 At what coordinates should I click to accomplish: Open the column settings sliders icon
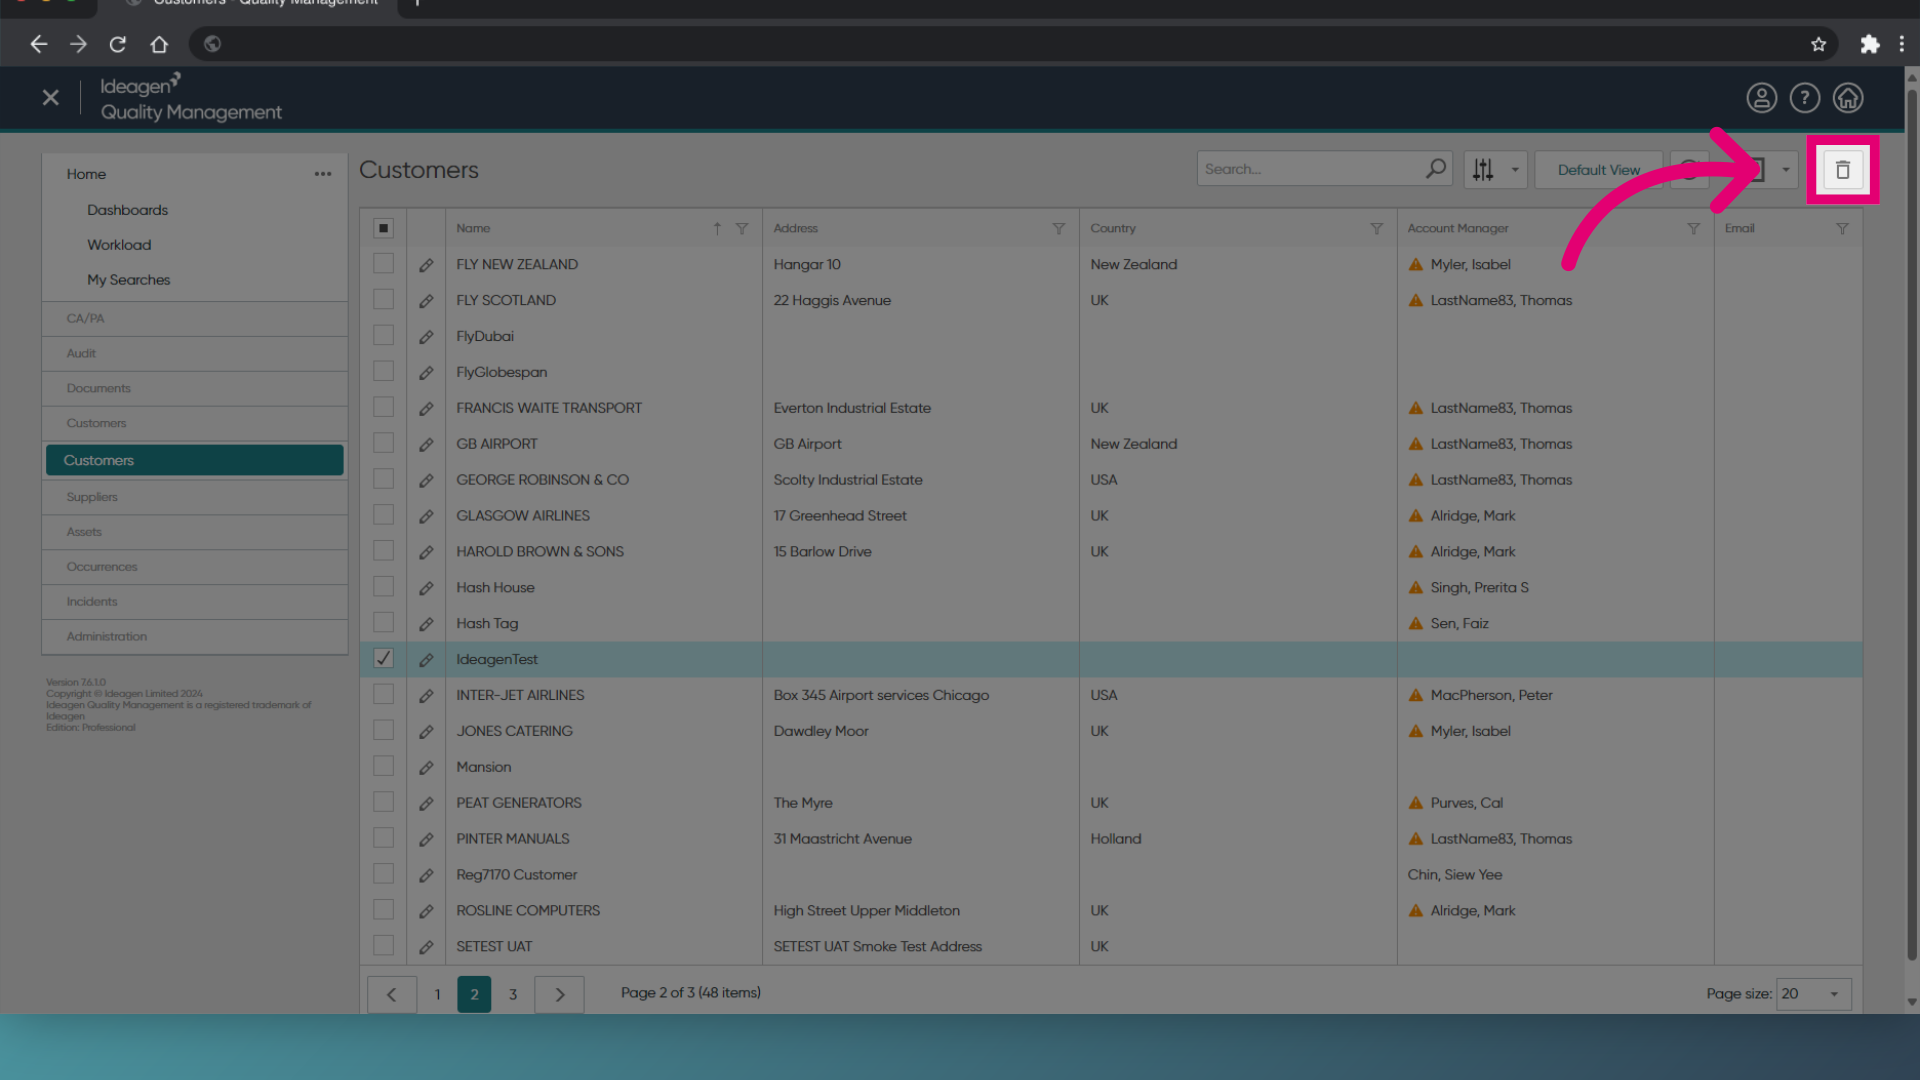1483,170
